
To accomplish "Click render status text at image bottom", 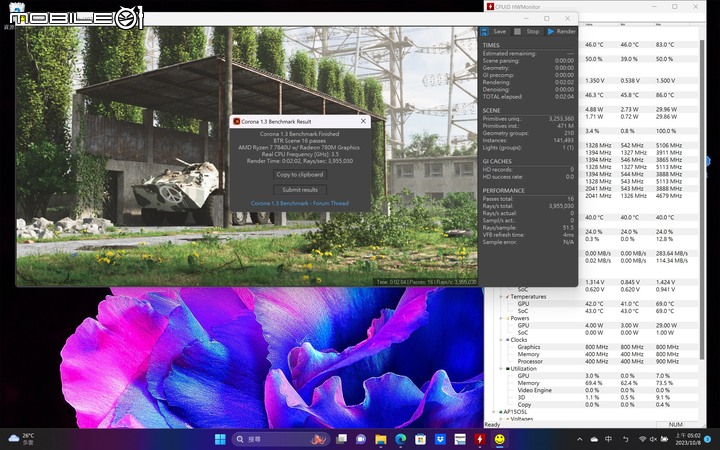I will pos(426,282).
